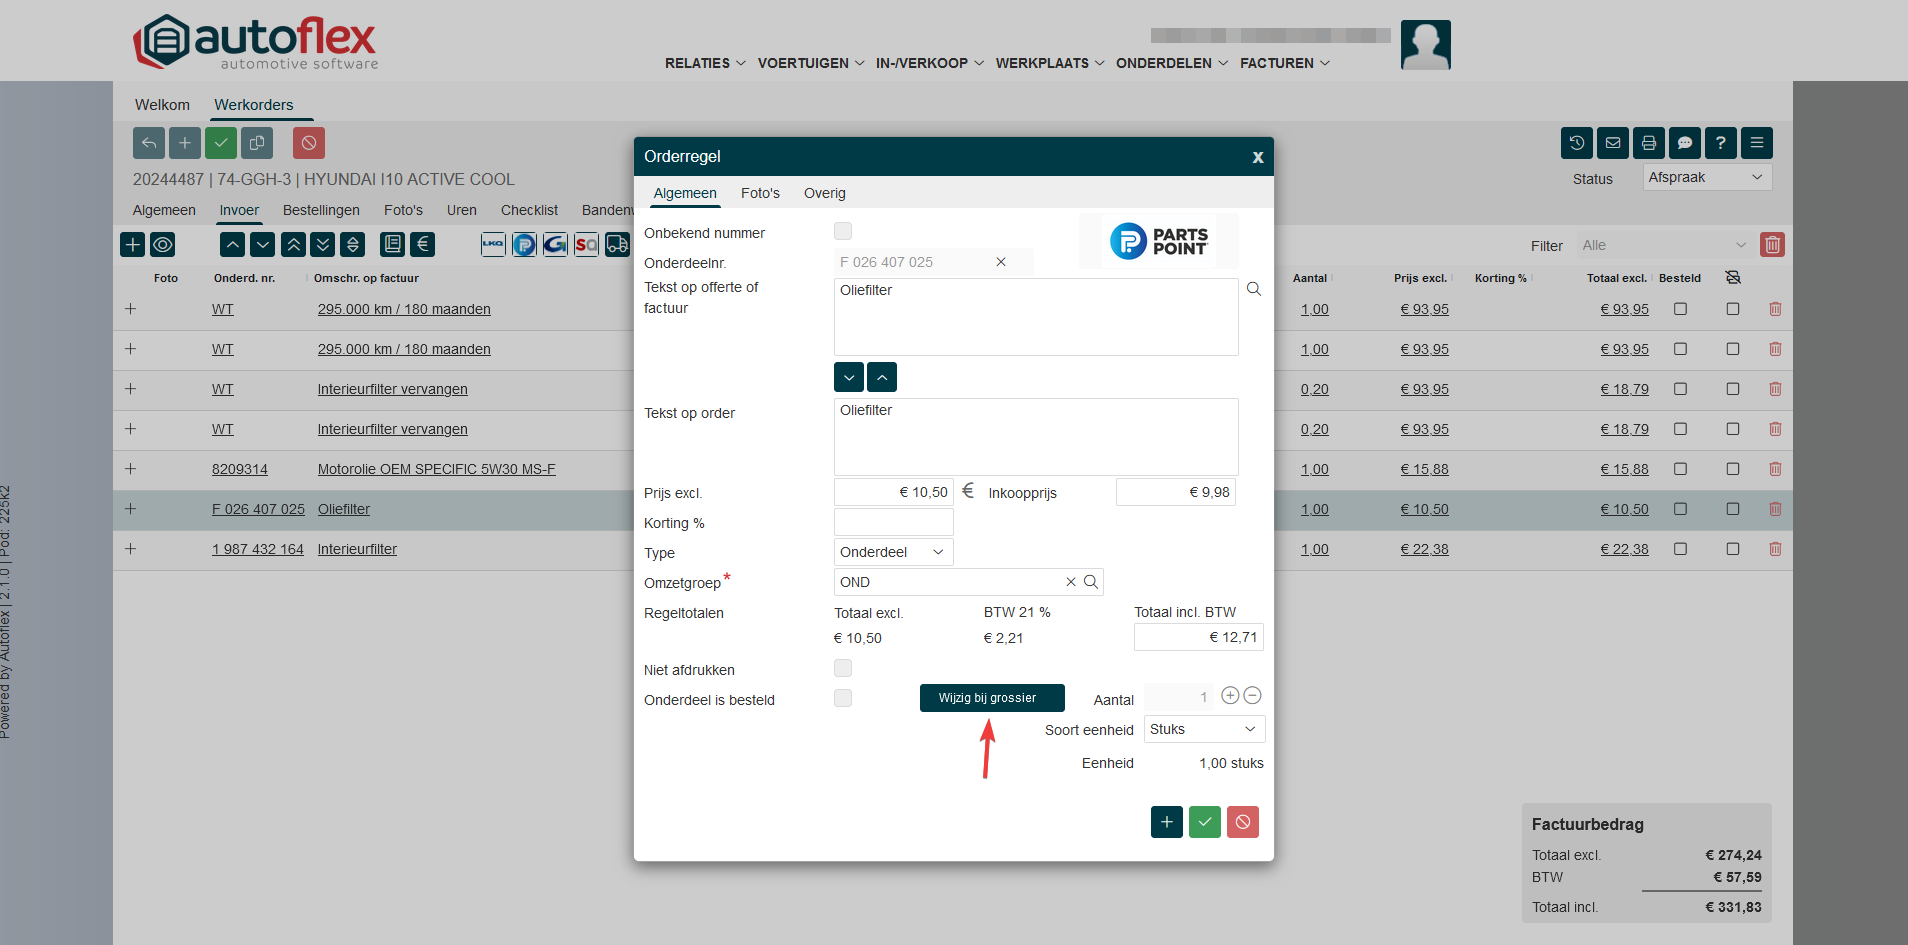
Task: Click the help question mark icon
Action: pyautogui.click(x=1720, y=143)
